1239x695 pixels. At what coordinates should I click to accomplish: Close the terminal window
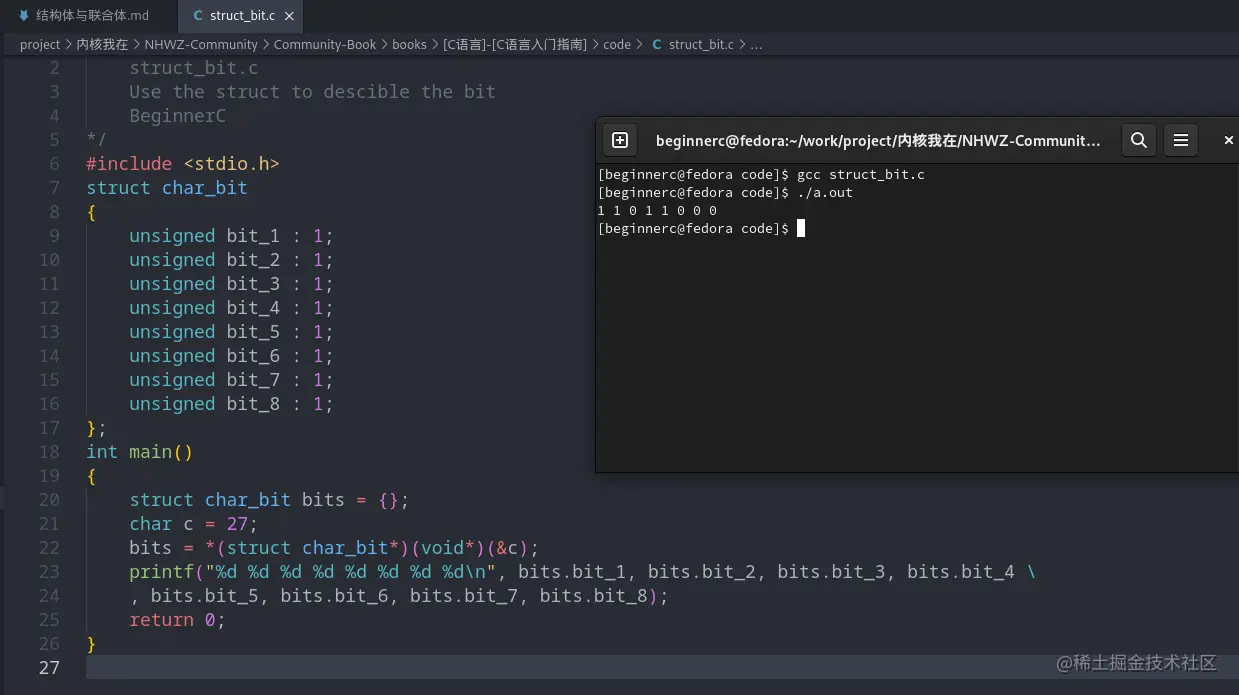[1228, 141]
